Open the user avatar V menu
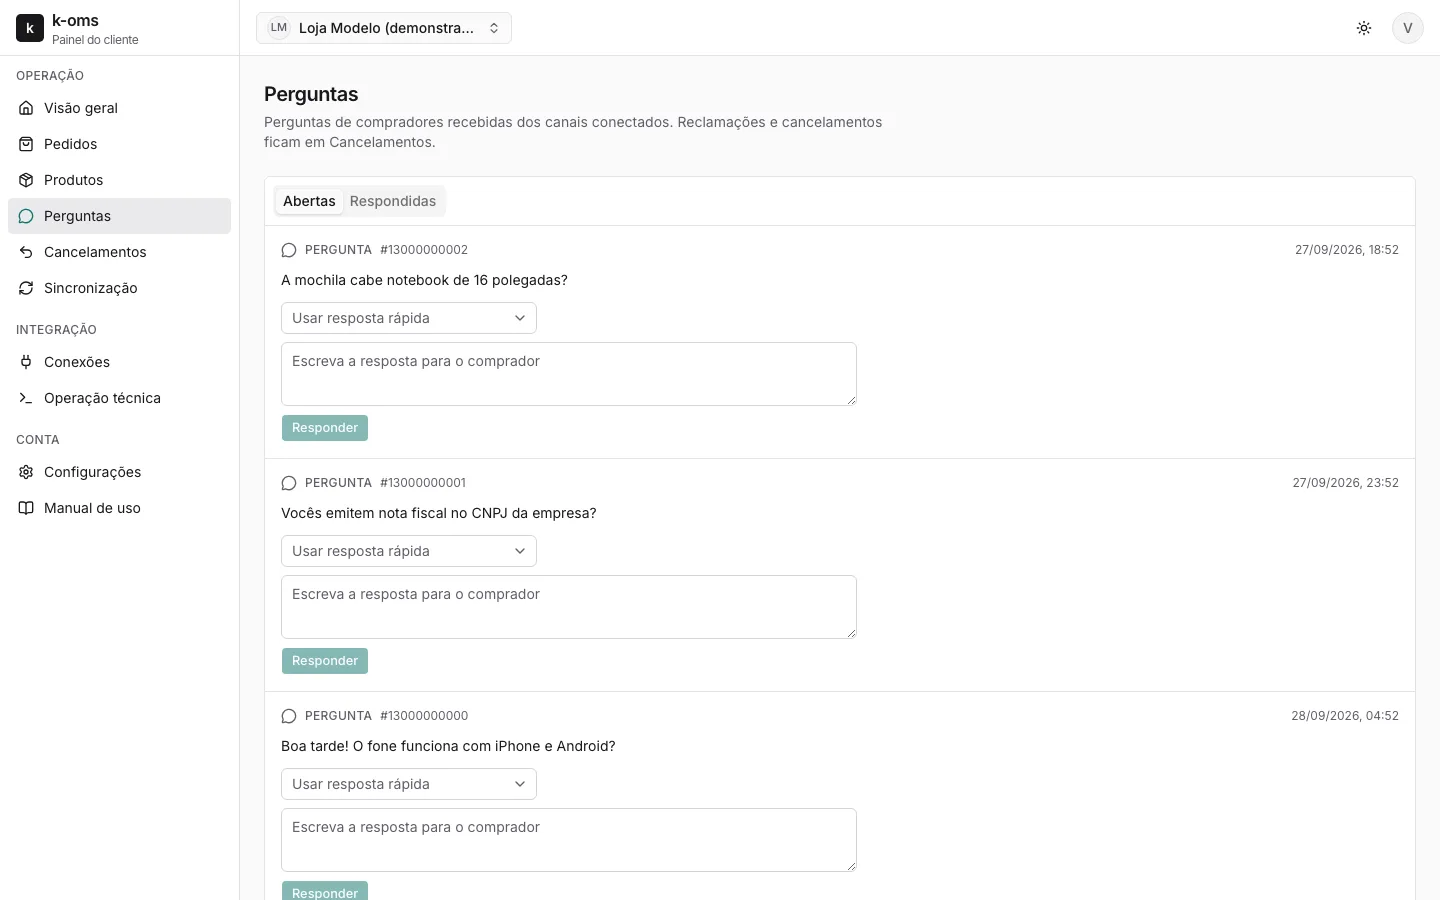 click(x=1408, y=28)
